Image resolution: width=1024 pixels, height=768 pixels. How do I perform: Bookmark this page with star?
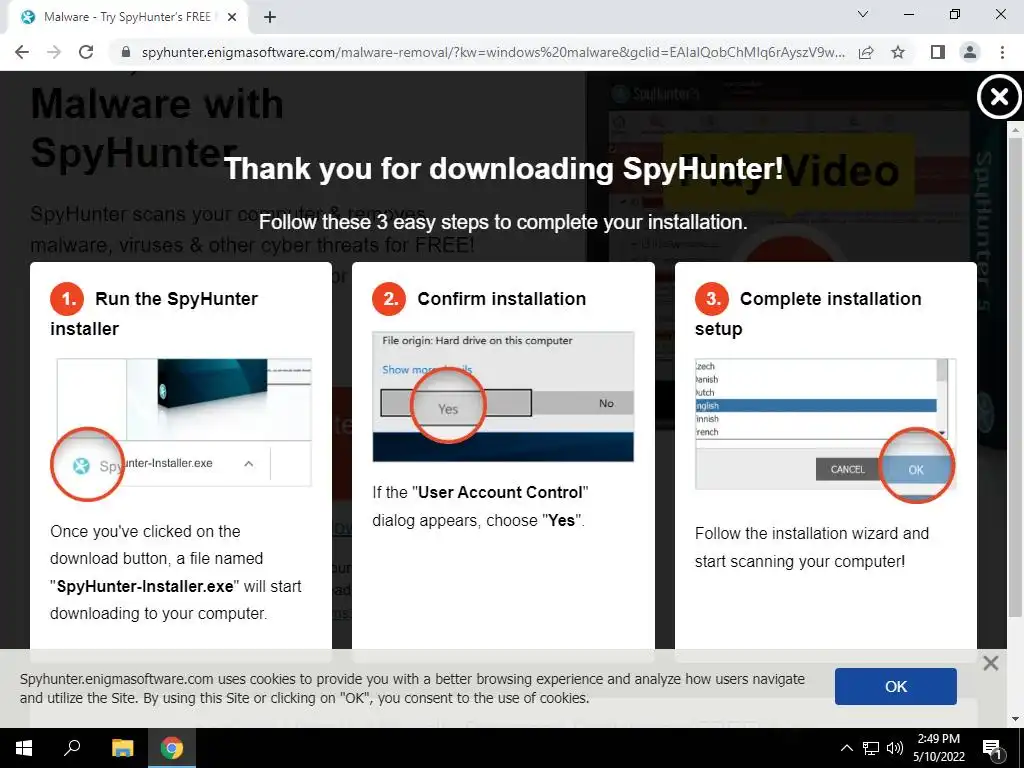click(898, 52)
